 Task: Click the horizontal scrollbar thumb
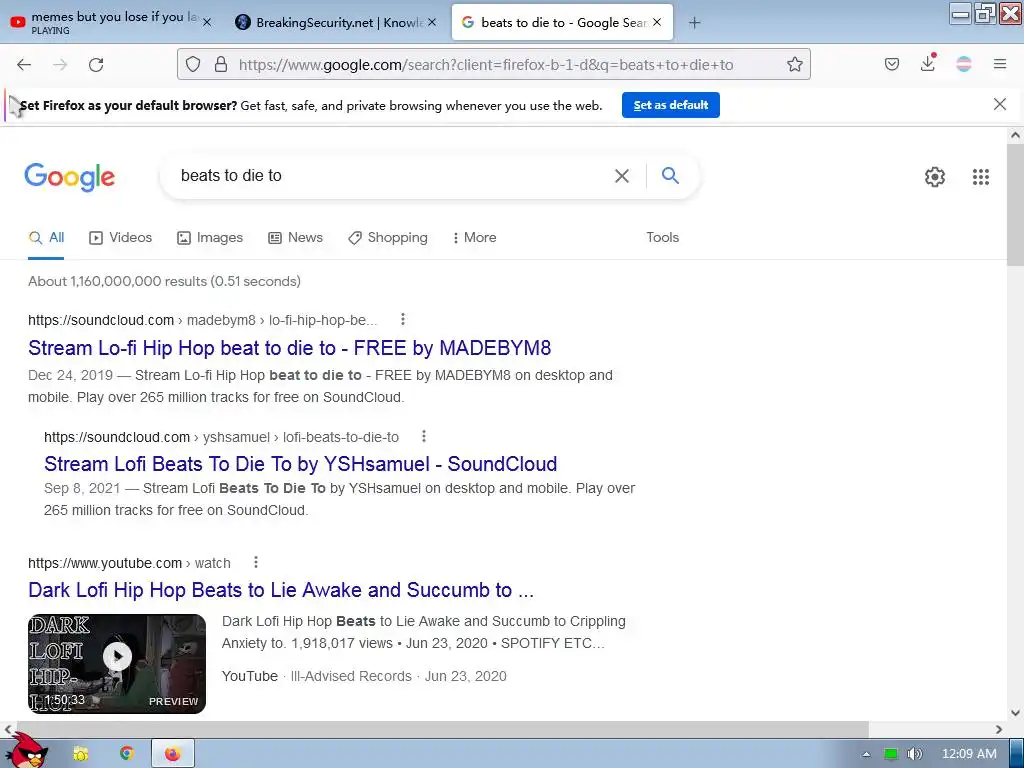pyautogui.click(x=442, y=729)
